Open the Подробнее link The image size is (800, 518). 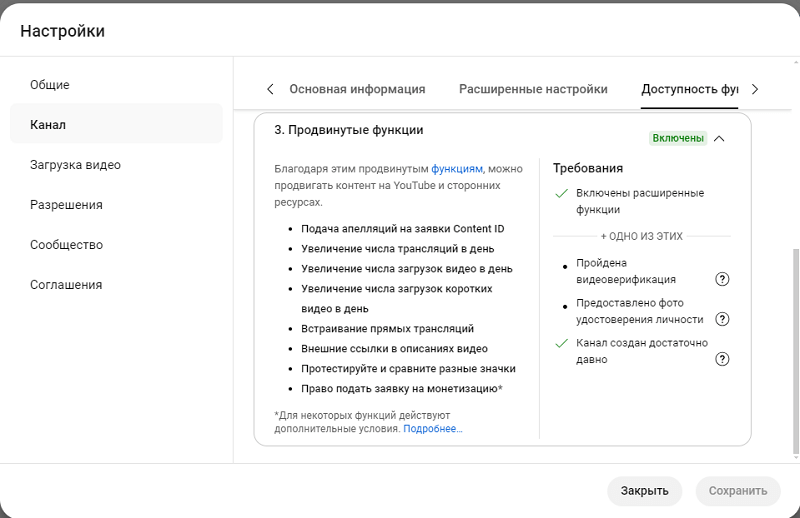tap(433, 429)
